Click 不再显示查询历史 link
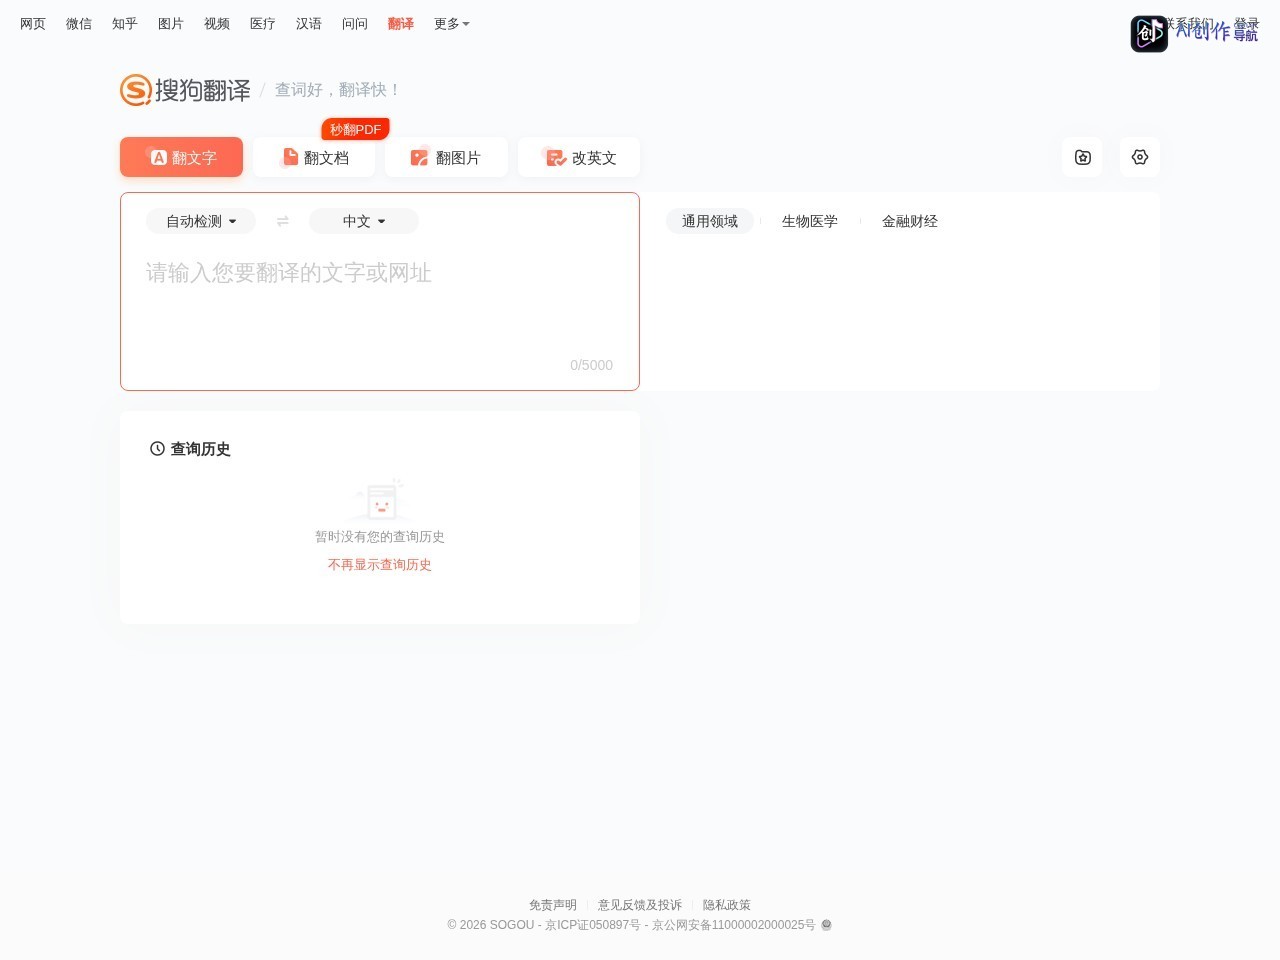The image size is (1280, 960). pyautogui.click(x=380, y=565)
